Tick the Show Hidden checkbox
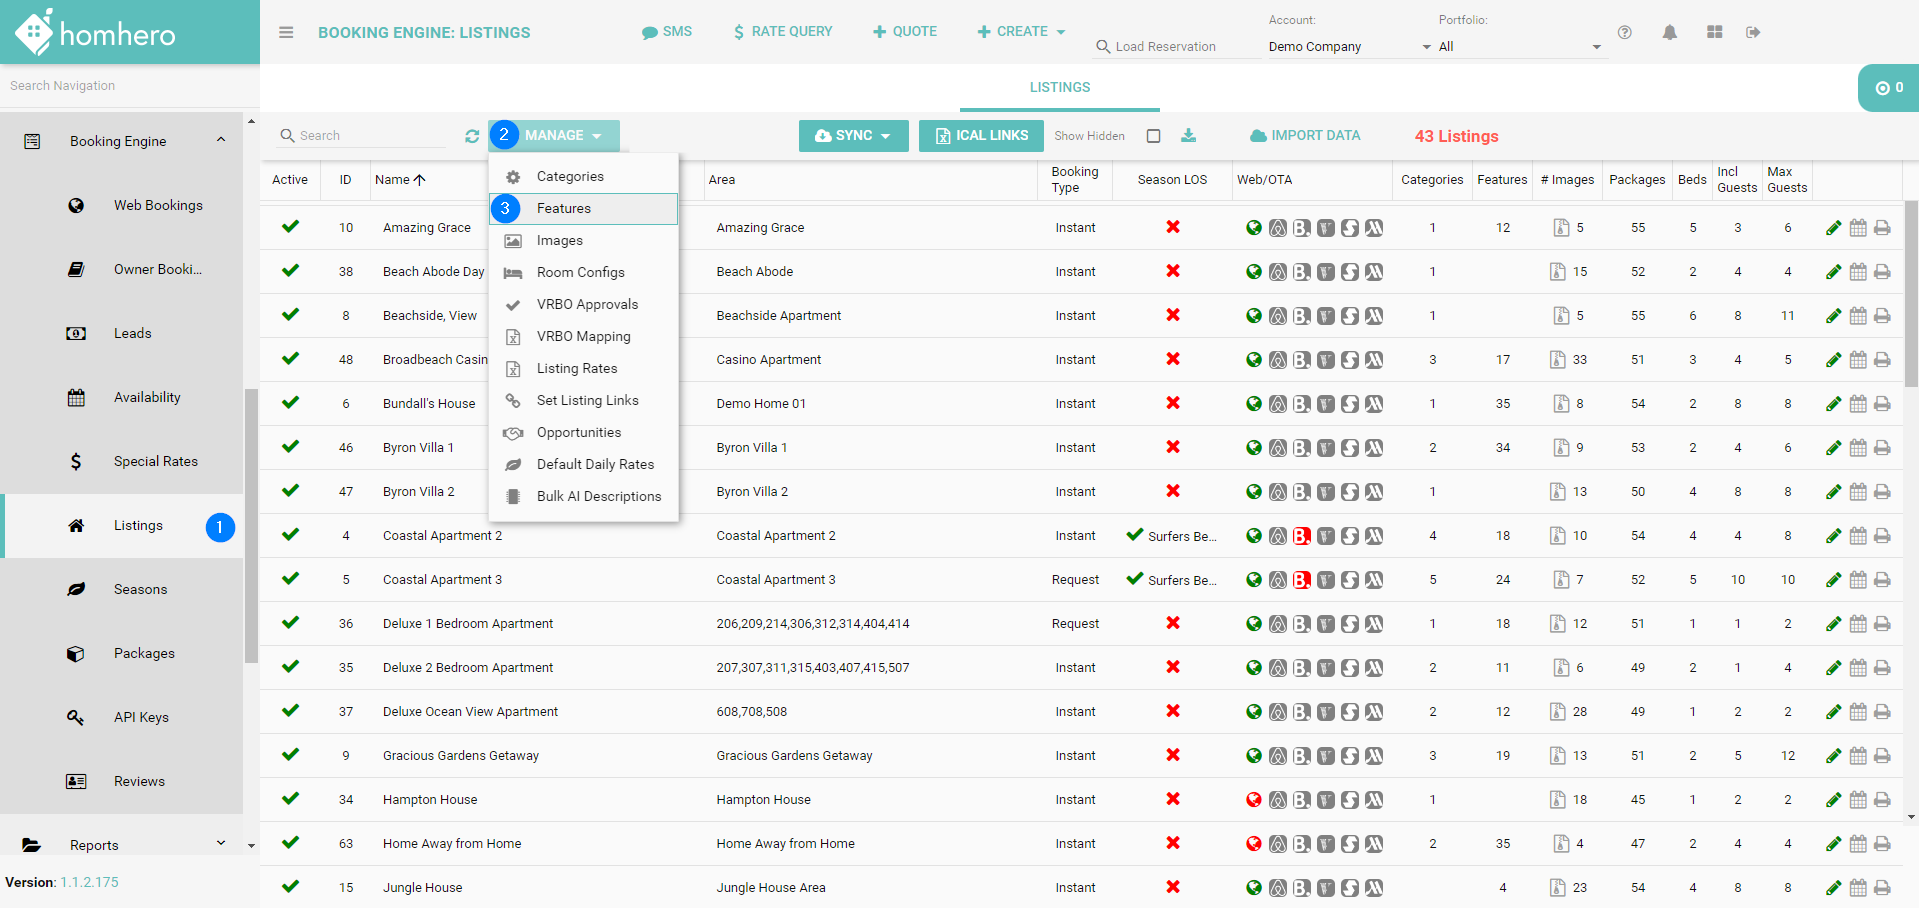Screen dimensions: 1919x908 [1153, 136]
